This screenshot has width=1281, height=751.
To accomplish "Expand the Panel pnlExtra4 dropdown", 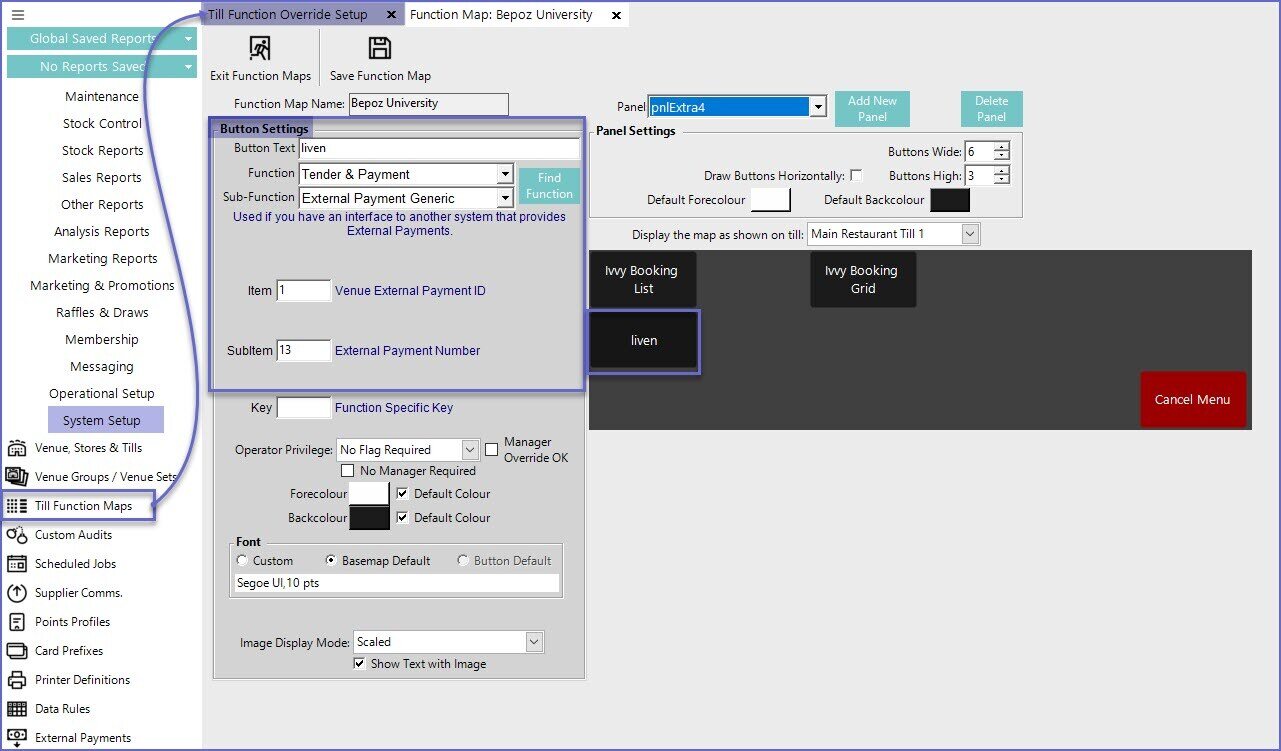I will tap(818, 106).
